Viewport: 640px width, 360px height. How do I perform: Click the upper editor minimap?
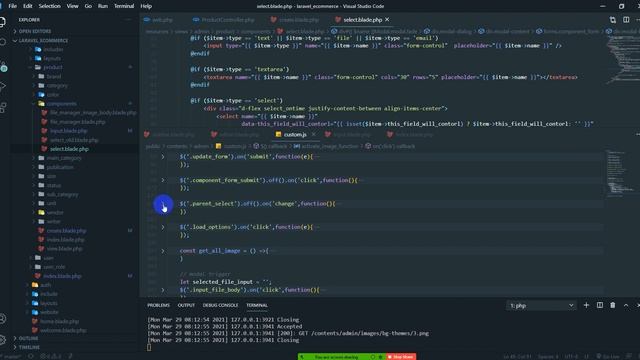click(x=622, y=61)
